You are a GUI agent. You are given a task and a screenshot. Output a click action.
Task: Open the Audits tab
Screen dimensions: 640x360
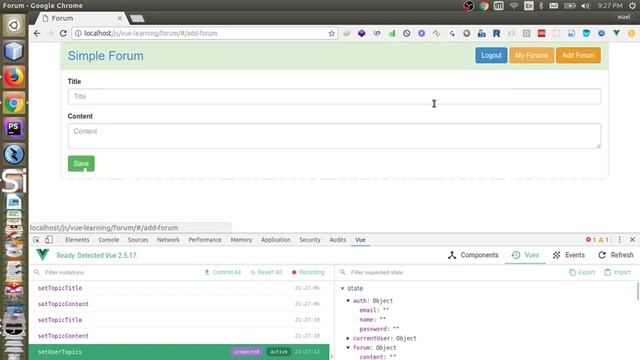click(338, 240)
